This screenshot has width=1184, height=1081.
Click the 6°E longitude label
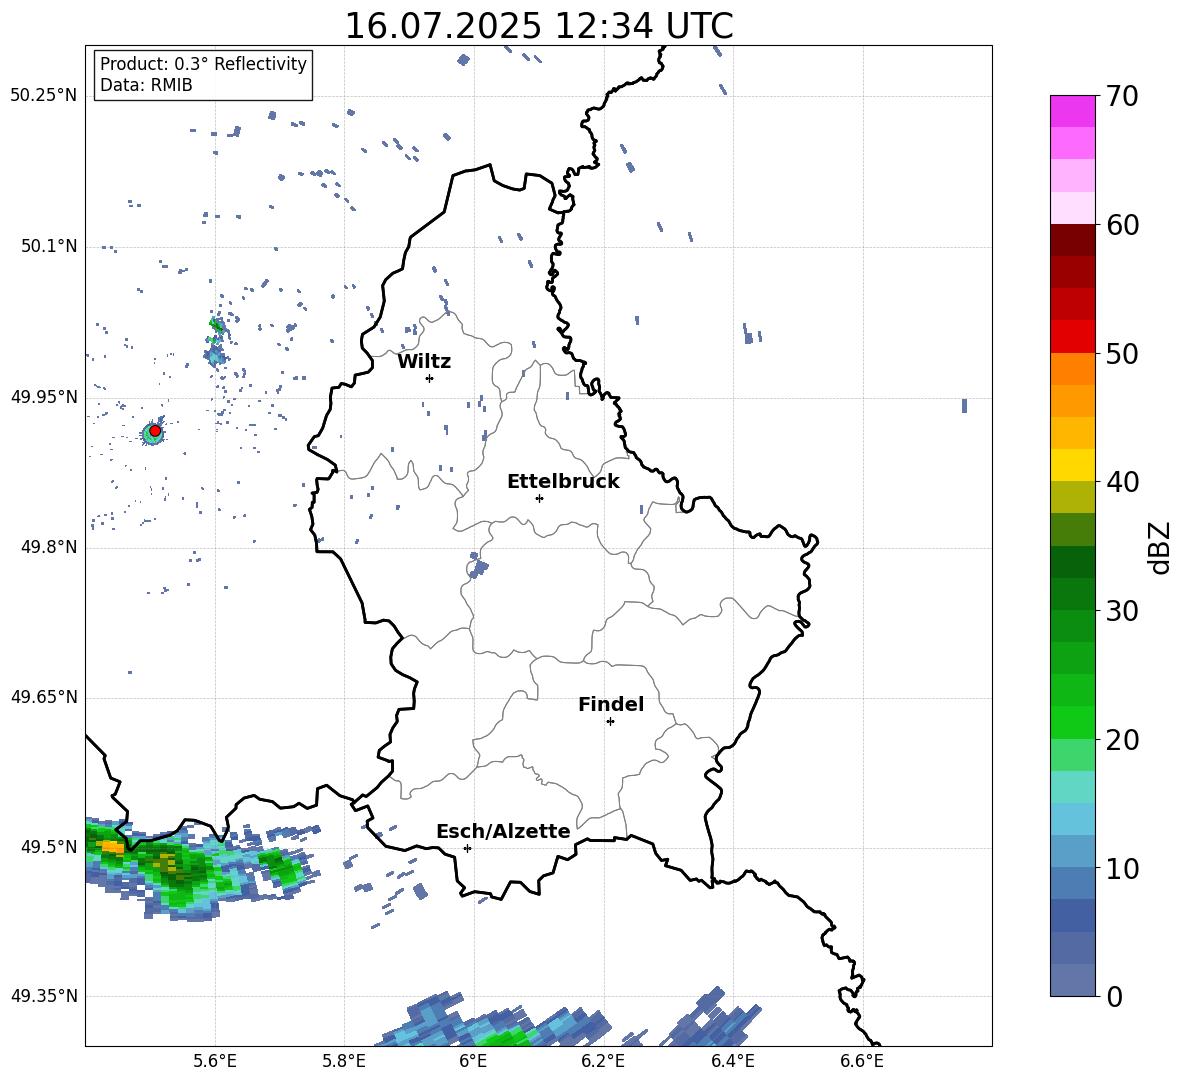[x=473, y=1061]
